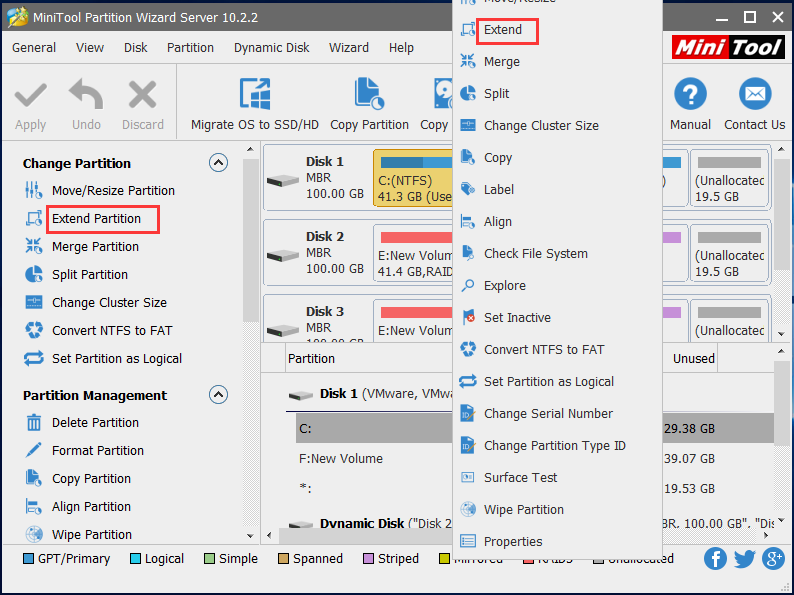Collapse the Partition Management section
The width and height of the screenshot is (794, 595).
[x=218, y=394]
